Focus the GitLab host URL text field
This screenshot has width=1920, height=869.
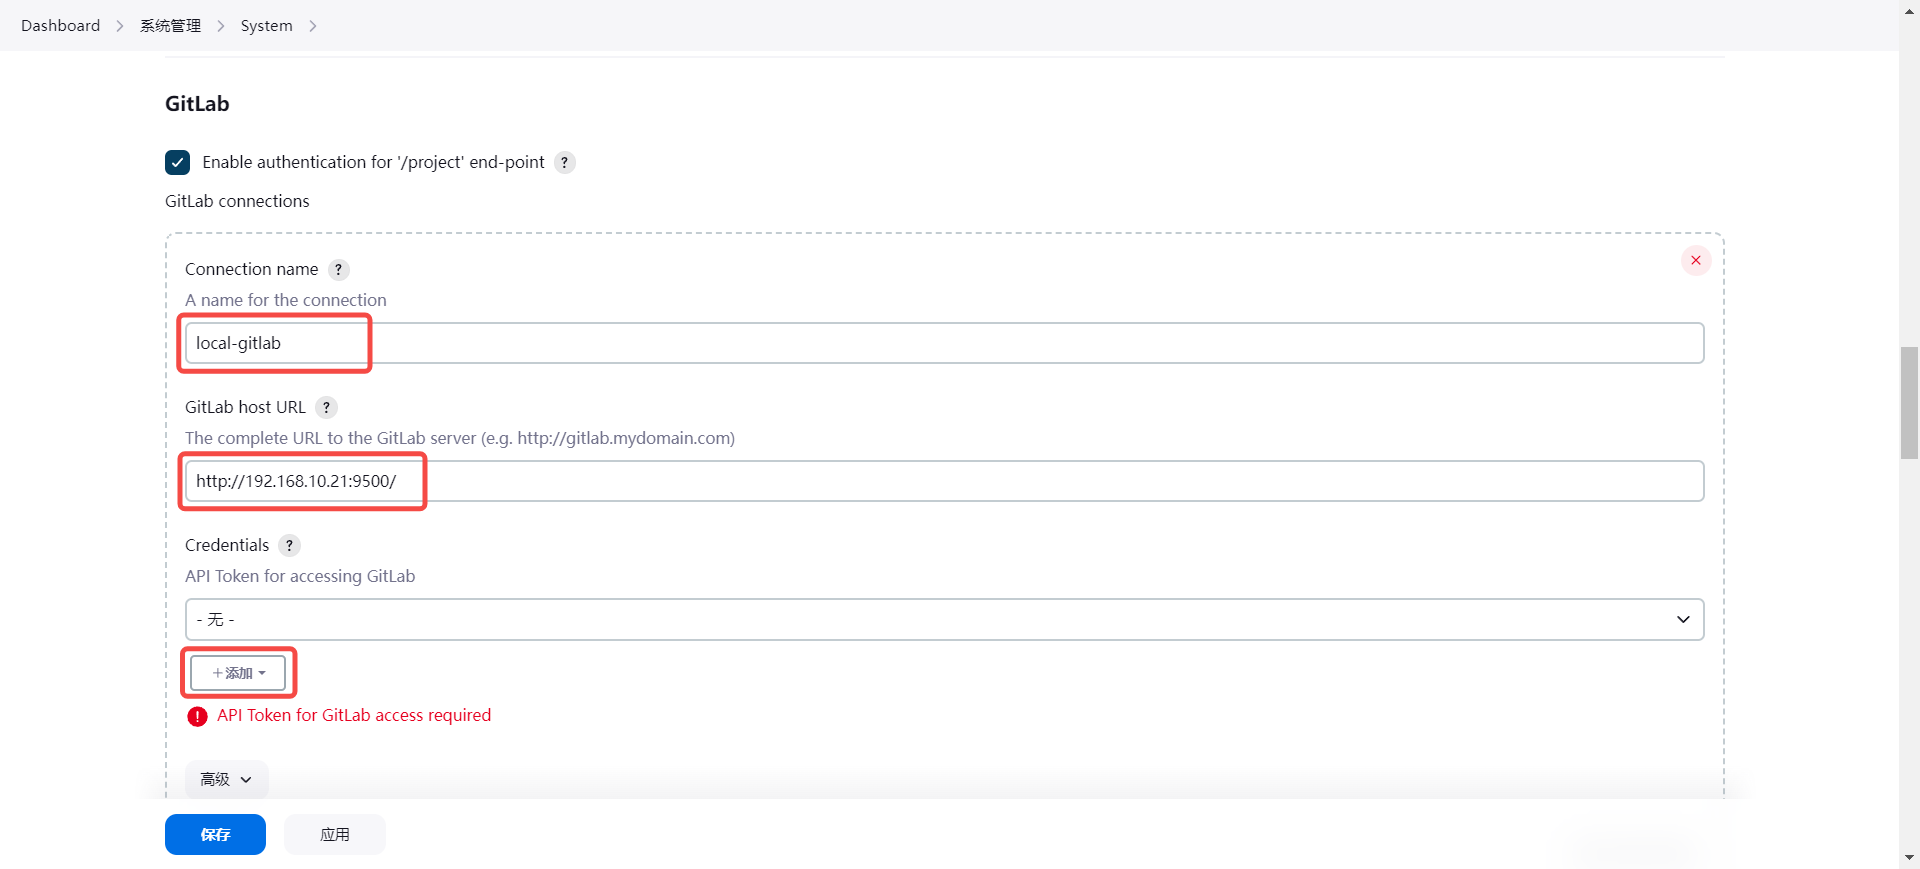944,482
